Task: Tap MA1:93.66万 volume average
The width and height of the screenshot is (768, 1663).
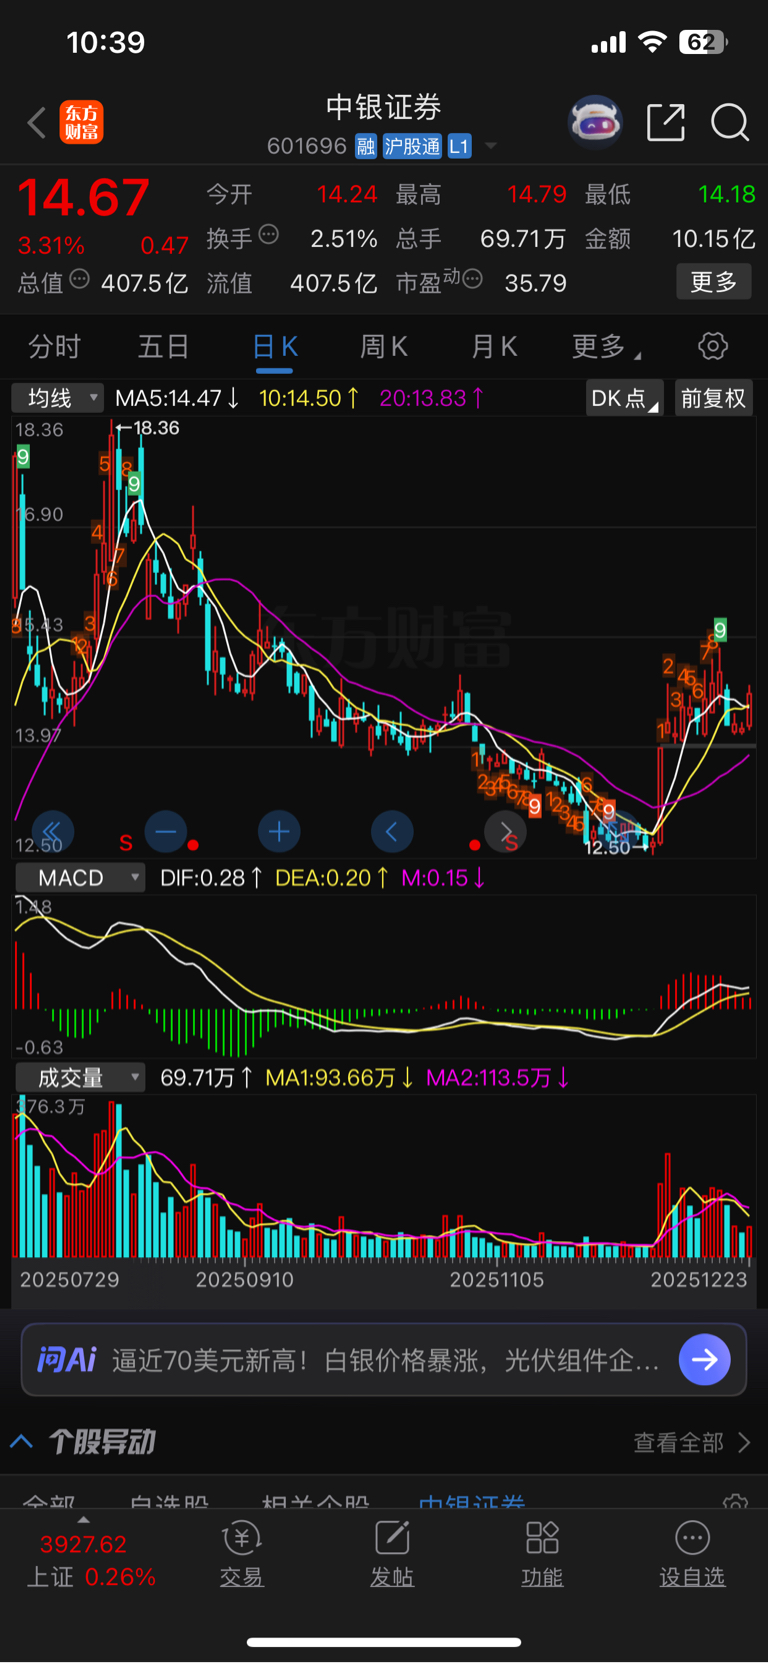Action: [x=339, y=1078]
